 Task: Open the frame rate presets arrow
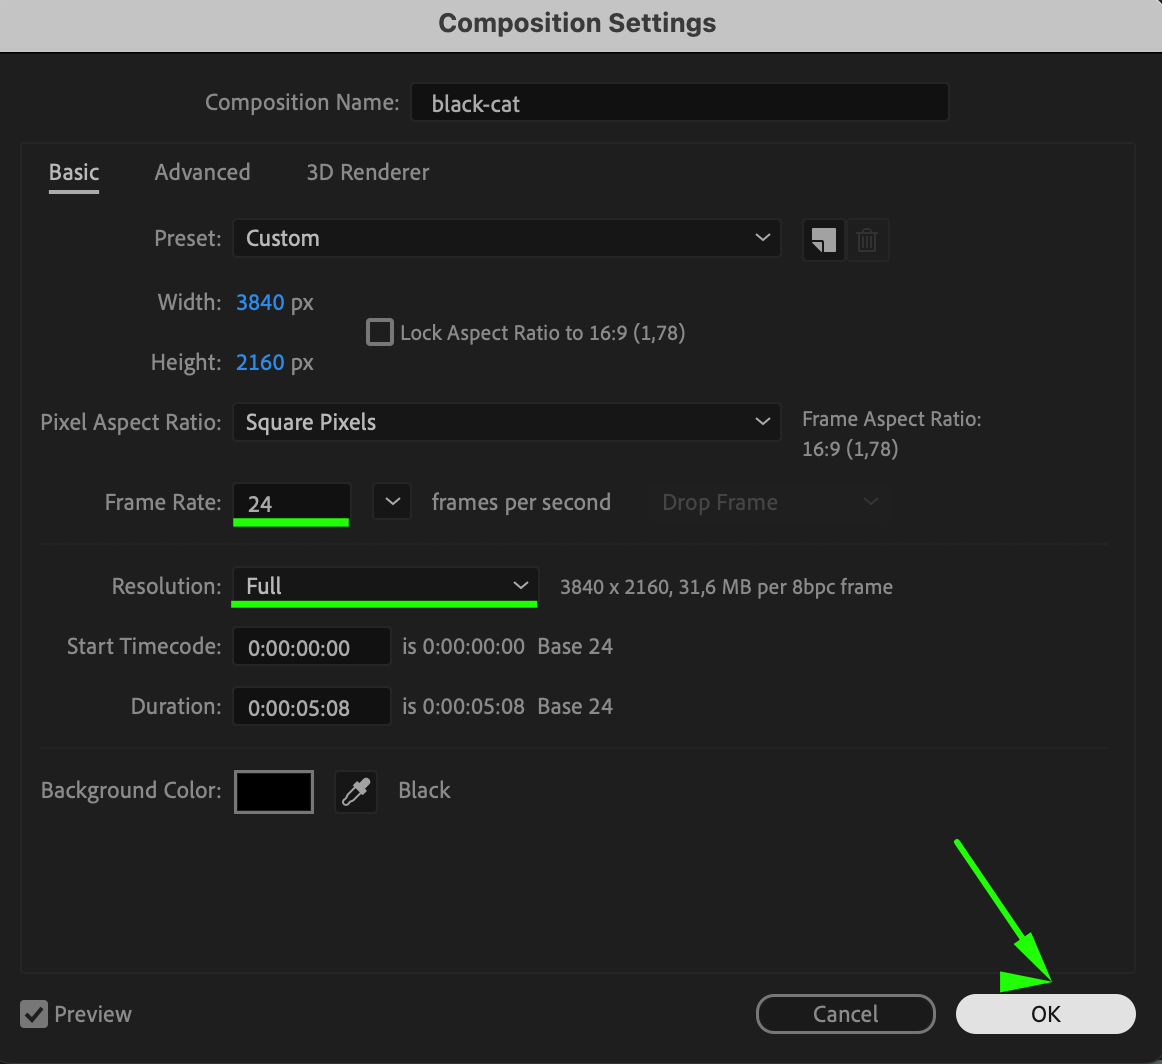click(x=392, y=502)
